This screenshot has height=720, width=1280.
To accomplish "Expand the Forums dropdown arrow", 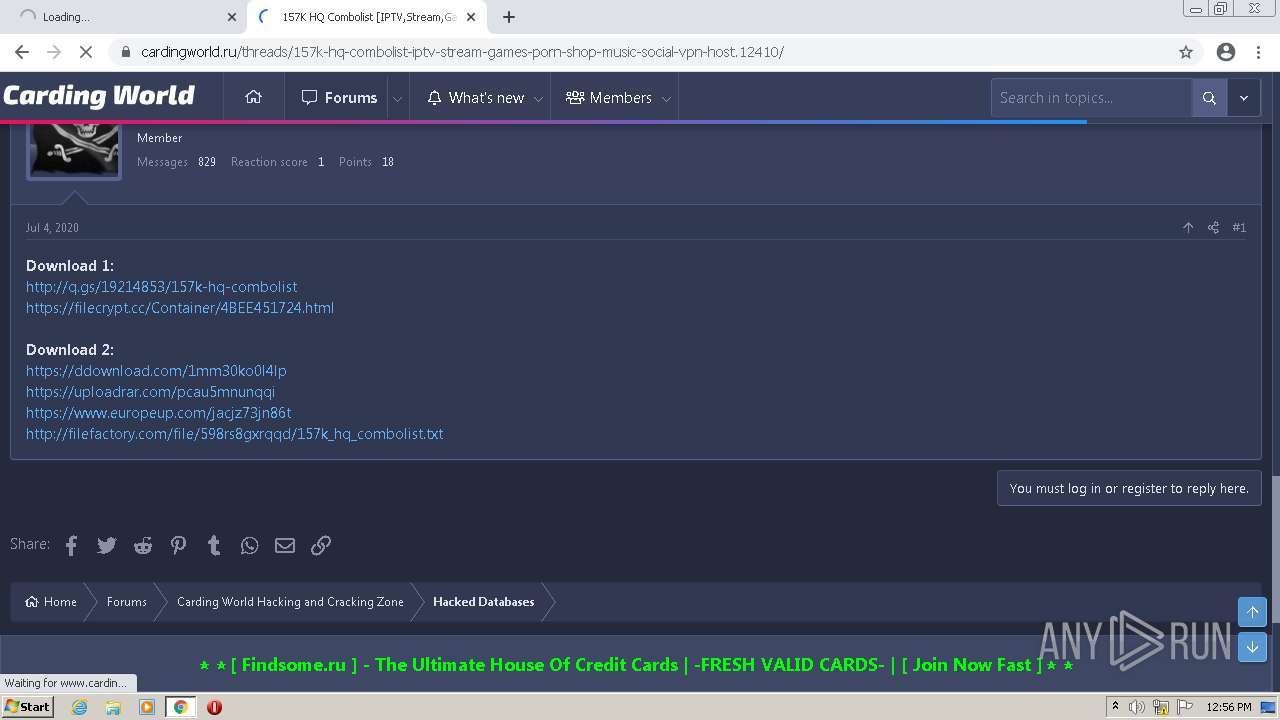I will (397, 98).
